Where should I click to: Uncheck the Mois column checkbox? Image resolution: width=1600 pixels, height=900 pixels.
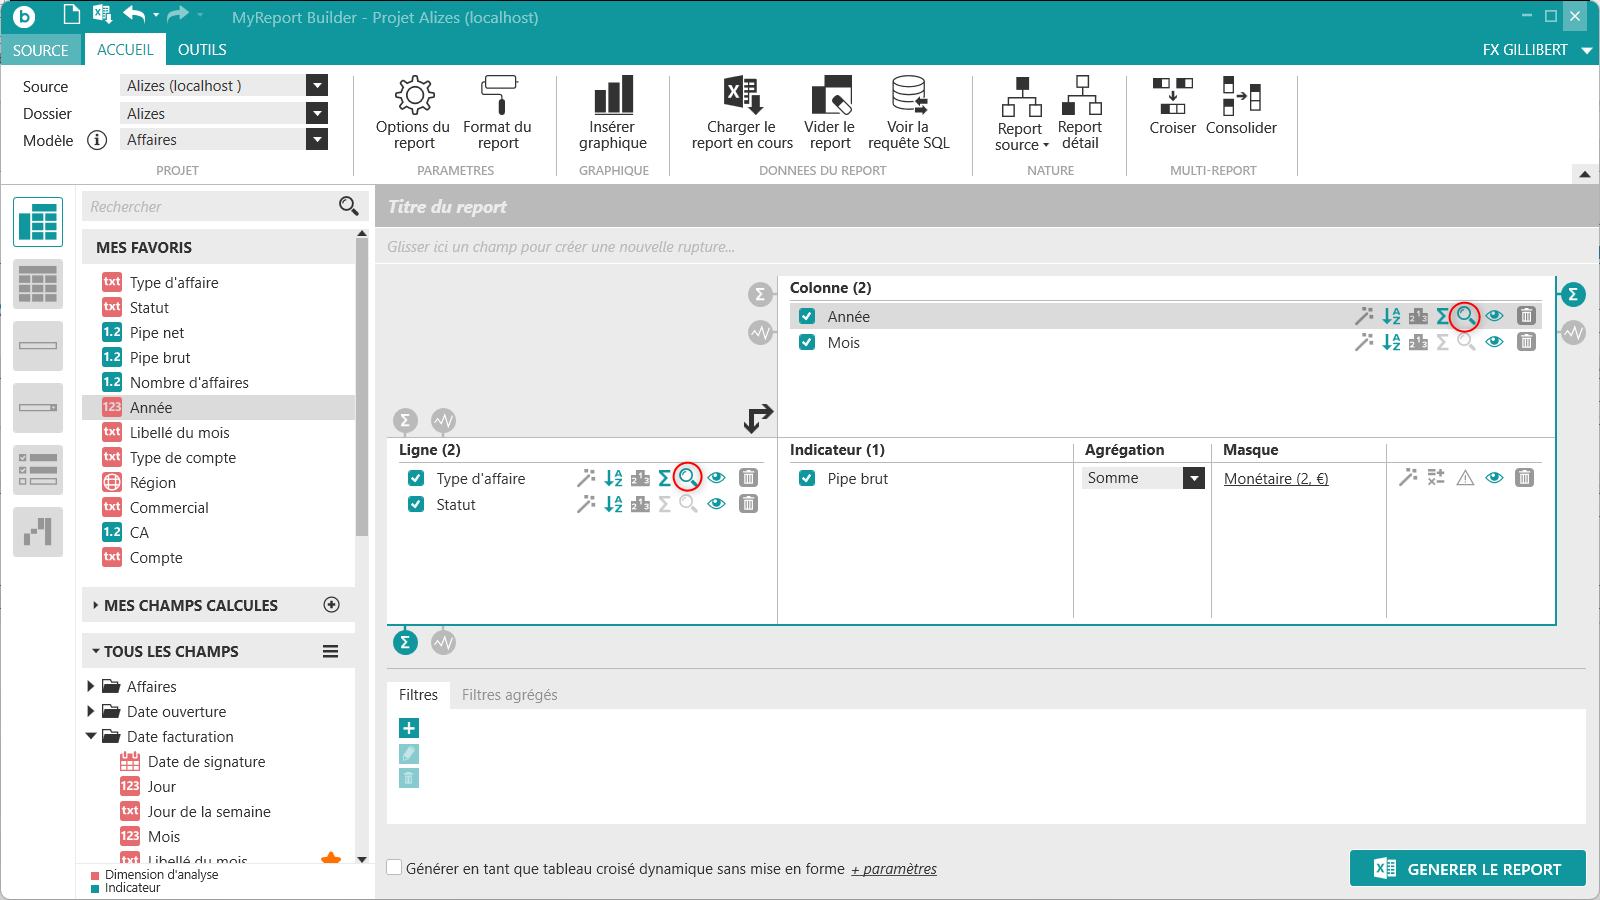pos(807,342)
